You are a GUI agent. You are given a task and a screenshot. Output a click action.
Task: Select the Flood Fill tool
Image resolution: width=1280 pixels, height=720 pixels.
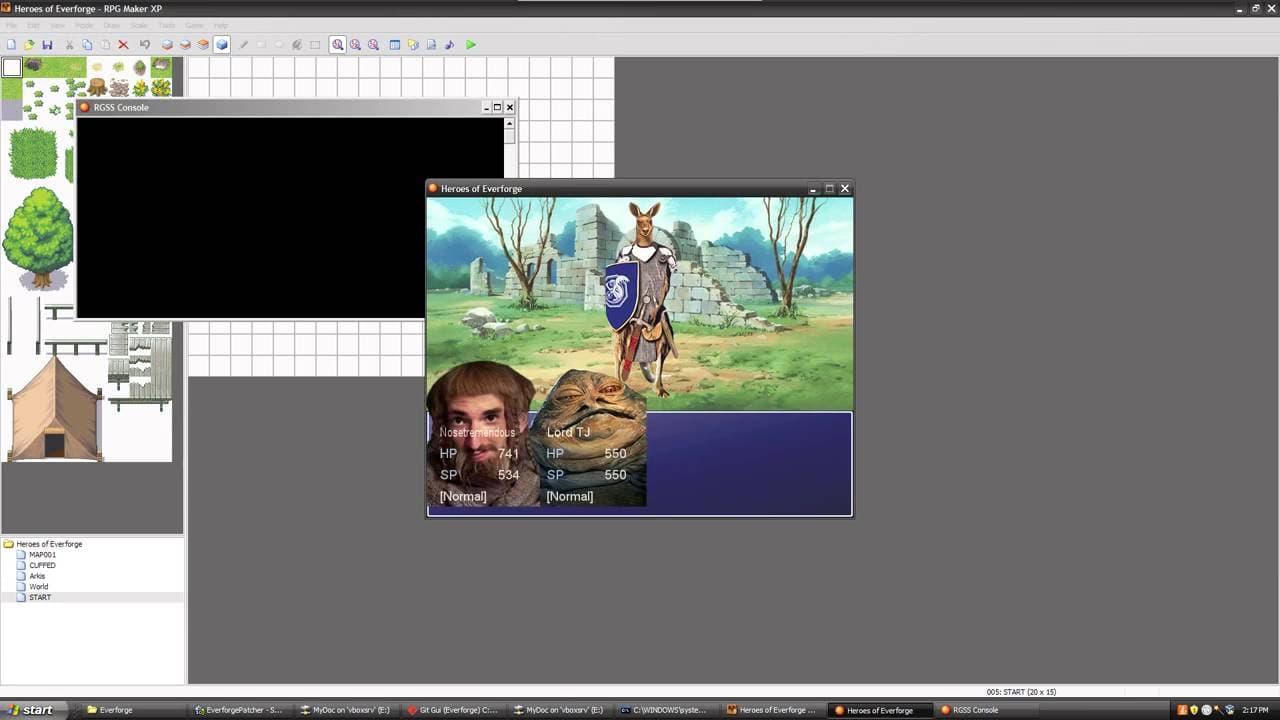297,45
